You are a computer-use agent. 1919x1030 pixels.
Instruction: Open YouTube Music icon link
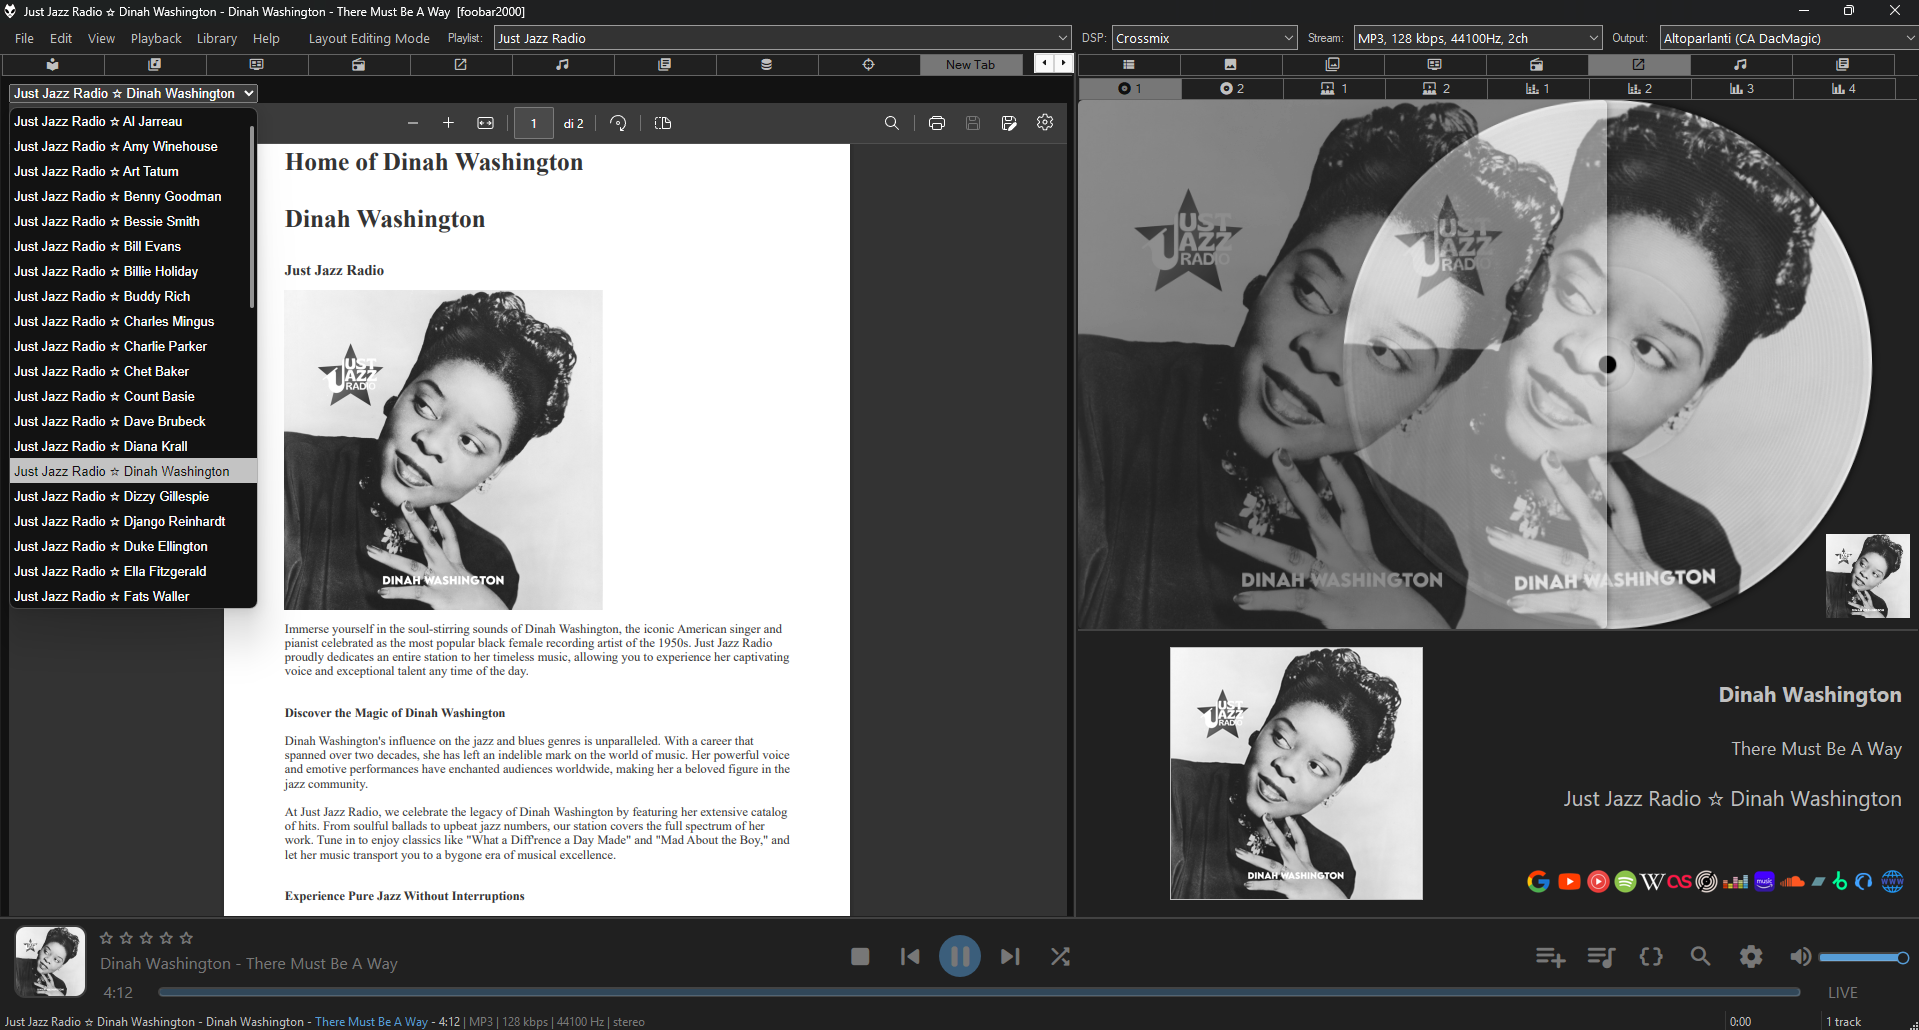click(1598, 881)
